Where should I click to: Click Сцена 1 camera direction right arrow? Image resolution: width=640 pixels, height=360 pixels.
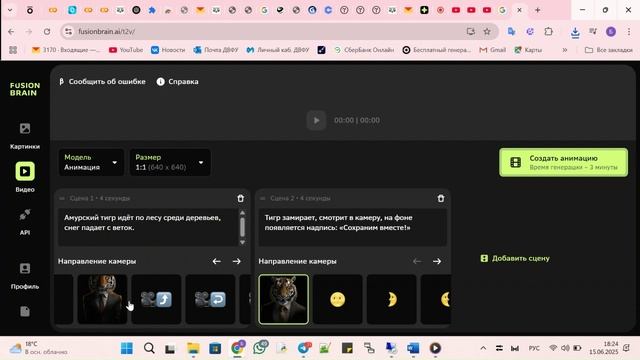(237, 261)
